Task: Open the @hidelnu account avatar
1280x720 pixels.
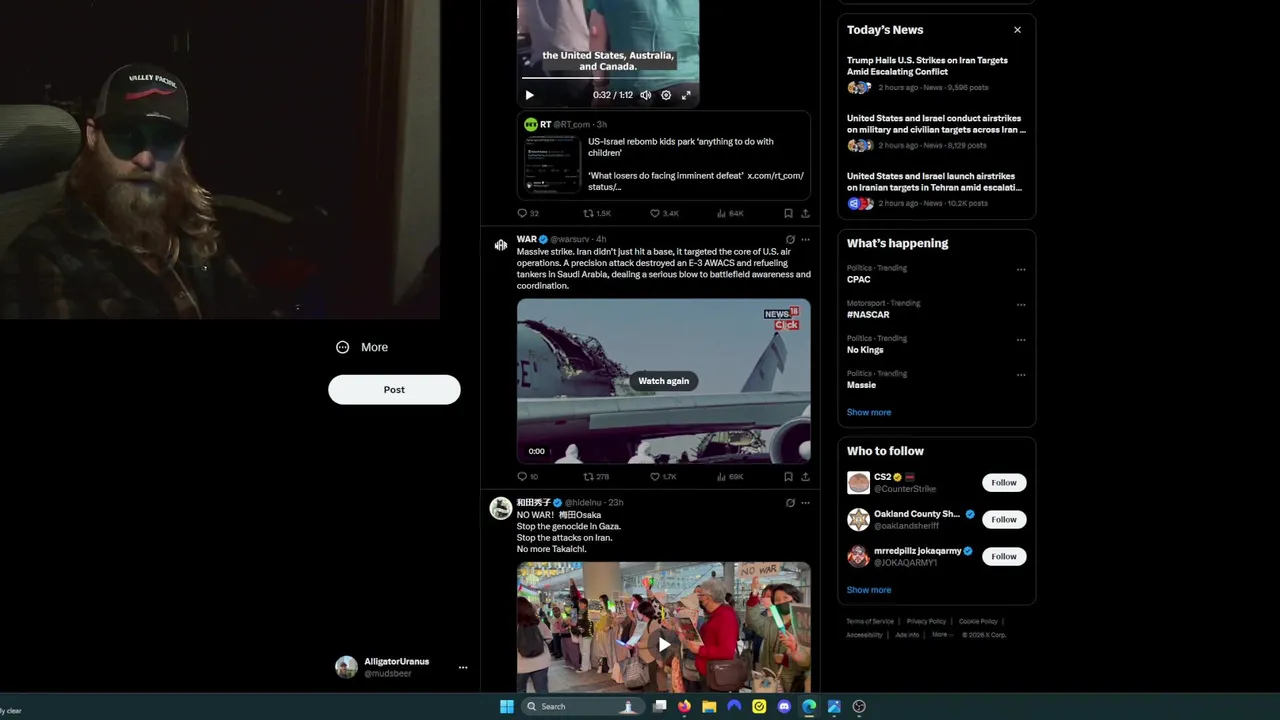Action: tap(501, 509)
